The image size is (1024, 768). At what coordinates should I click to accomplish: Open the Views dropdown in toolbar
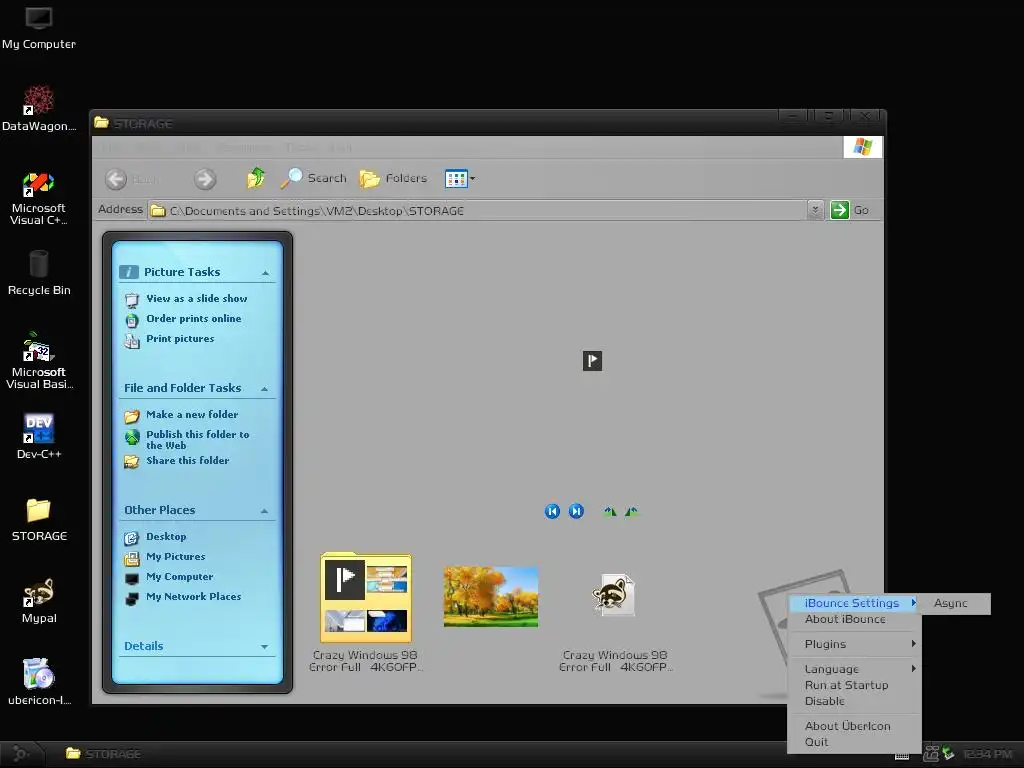click(x=460, y=178)
